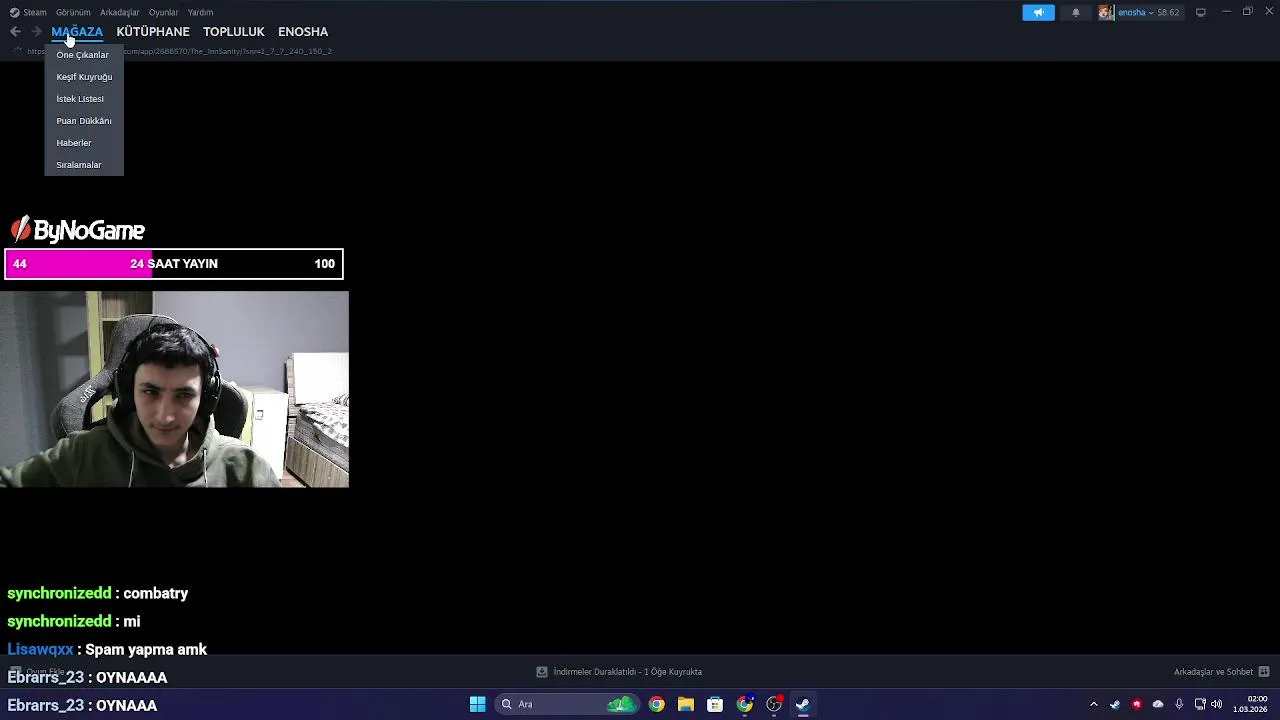Open the Steam announcements megaphone button

coord(1038,12)
